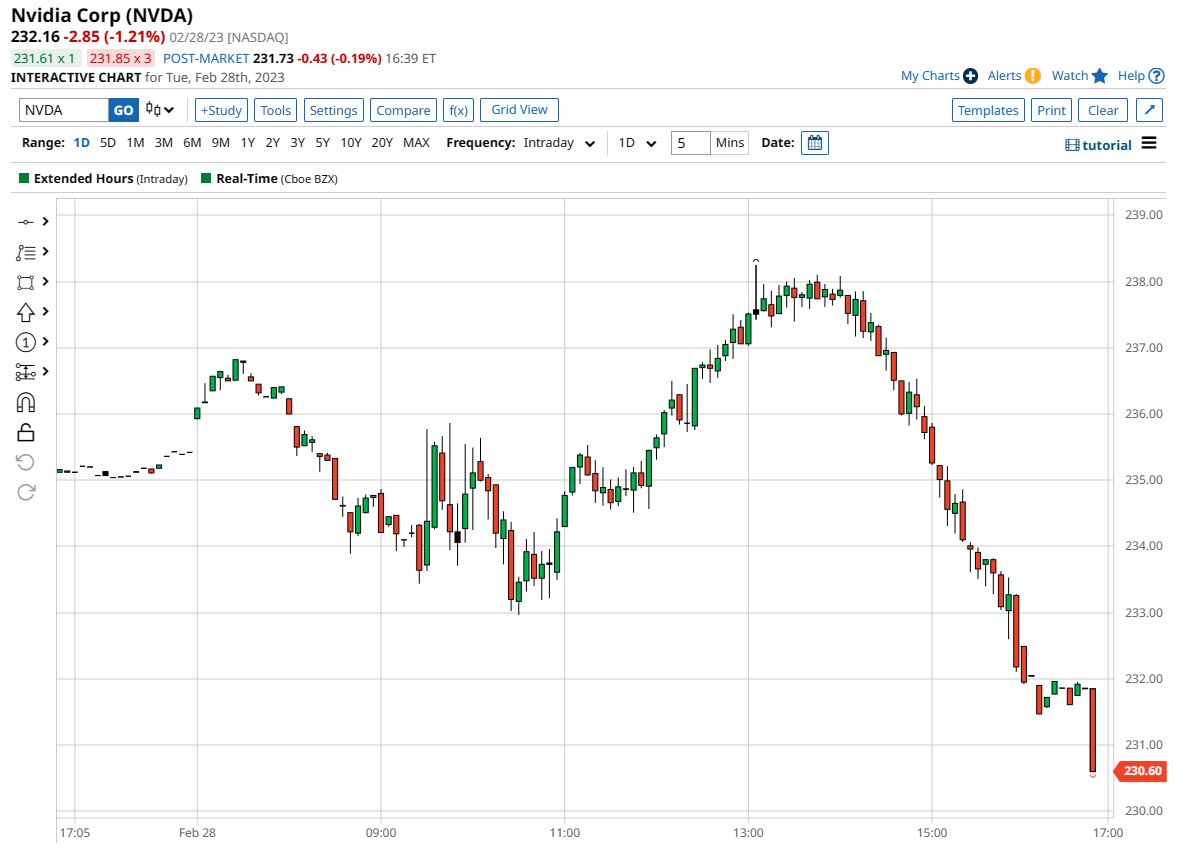The height and width of the screenshot is (854, 1189).
Task: Select the 1D range
Action: 82,143
